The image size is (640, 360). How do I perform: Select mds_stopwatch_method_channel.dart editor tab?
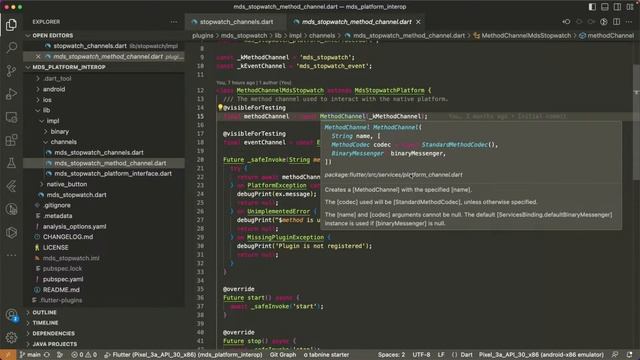click(x=356, y=22)
